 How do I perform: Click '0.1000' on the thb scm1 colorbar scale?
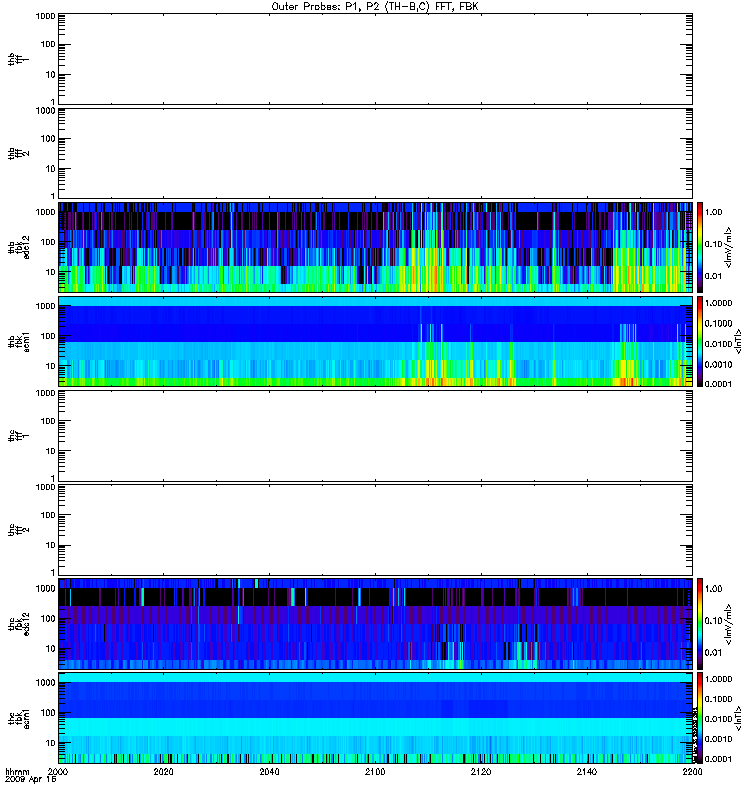point(718,323)
